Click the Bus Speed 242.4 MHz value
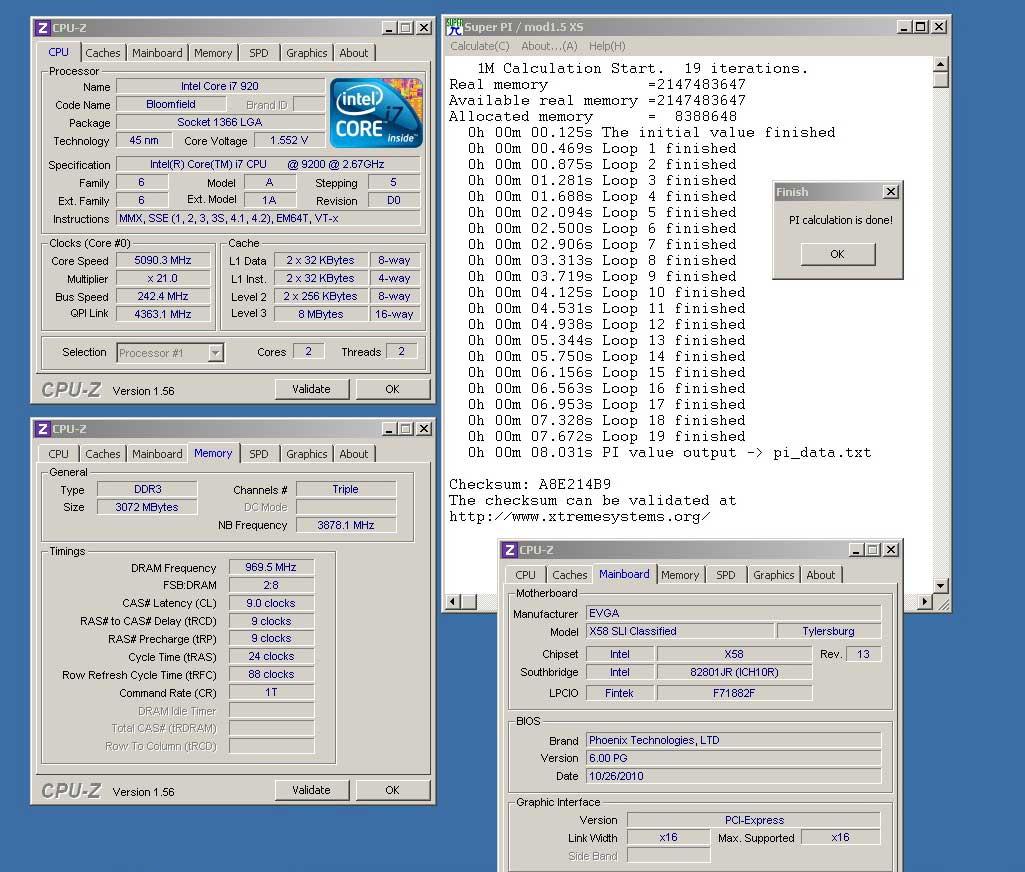The height and width of the screenshot is (872, 1025). [163, 296]
